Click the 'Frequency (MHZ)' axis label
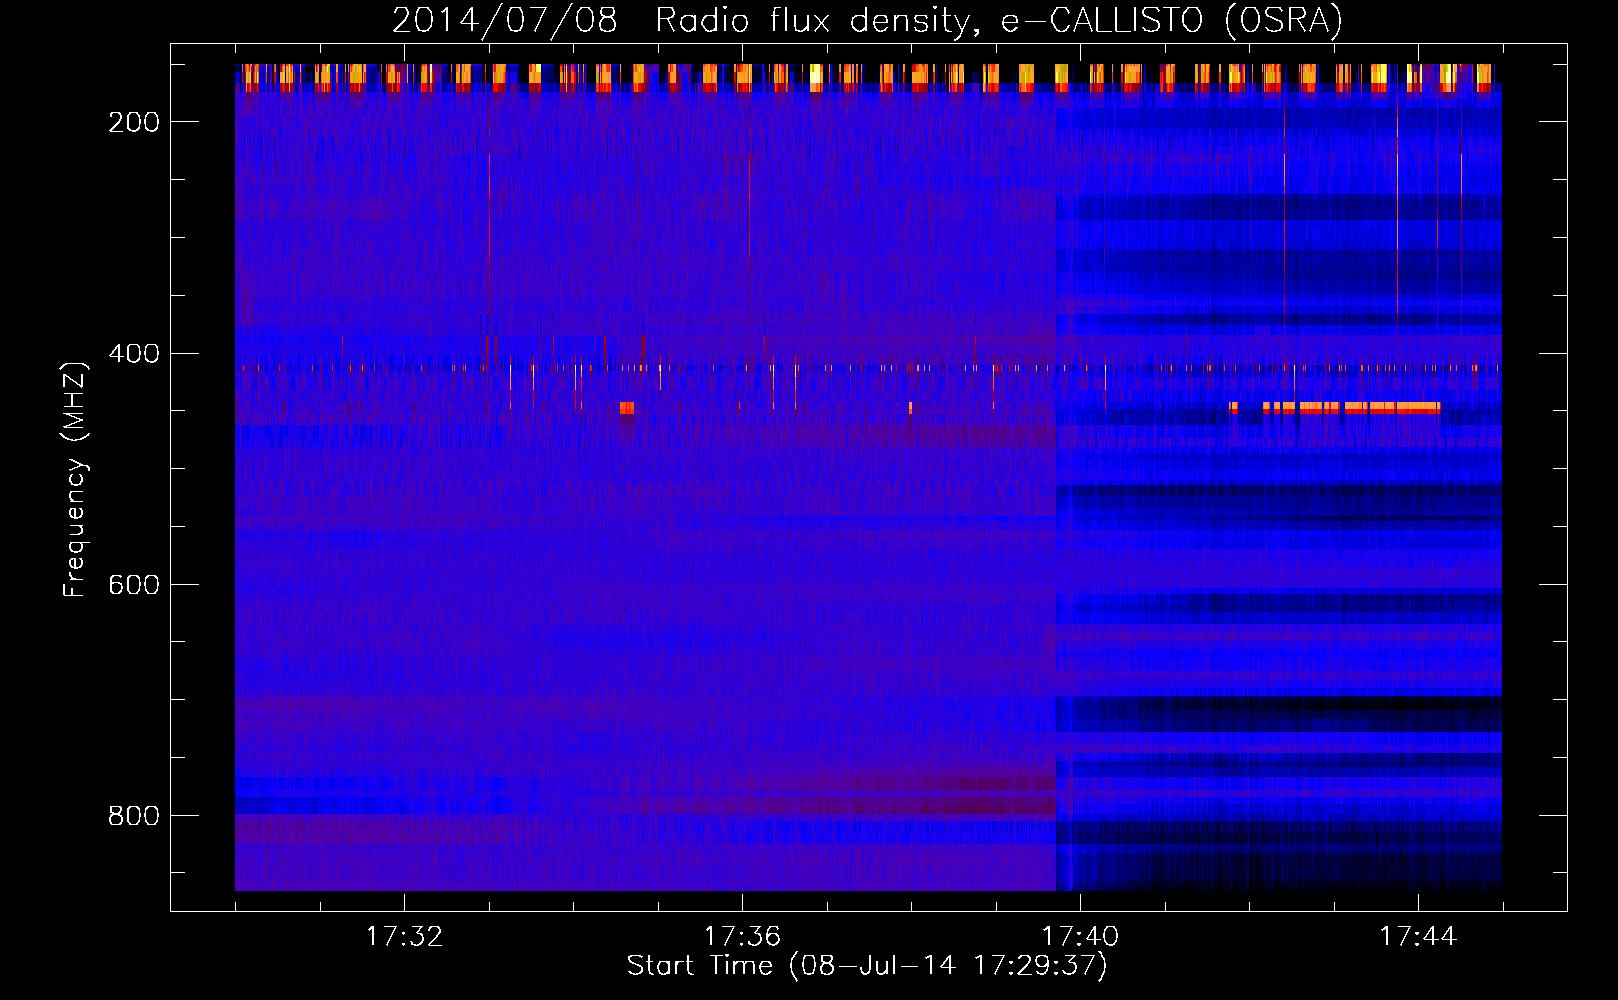The image size is (1618, 1000). (x=75, y=479)
